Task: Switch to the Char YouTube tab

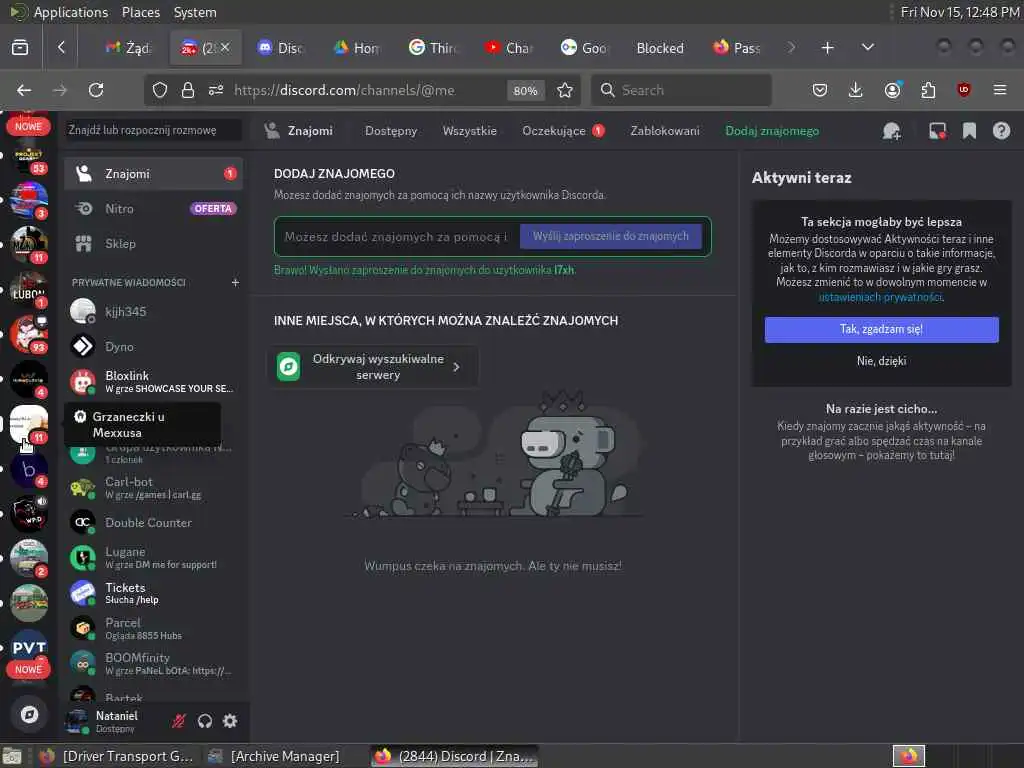Action: pyautogui.click(x=509, y=48)
